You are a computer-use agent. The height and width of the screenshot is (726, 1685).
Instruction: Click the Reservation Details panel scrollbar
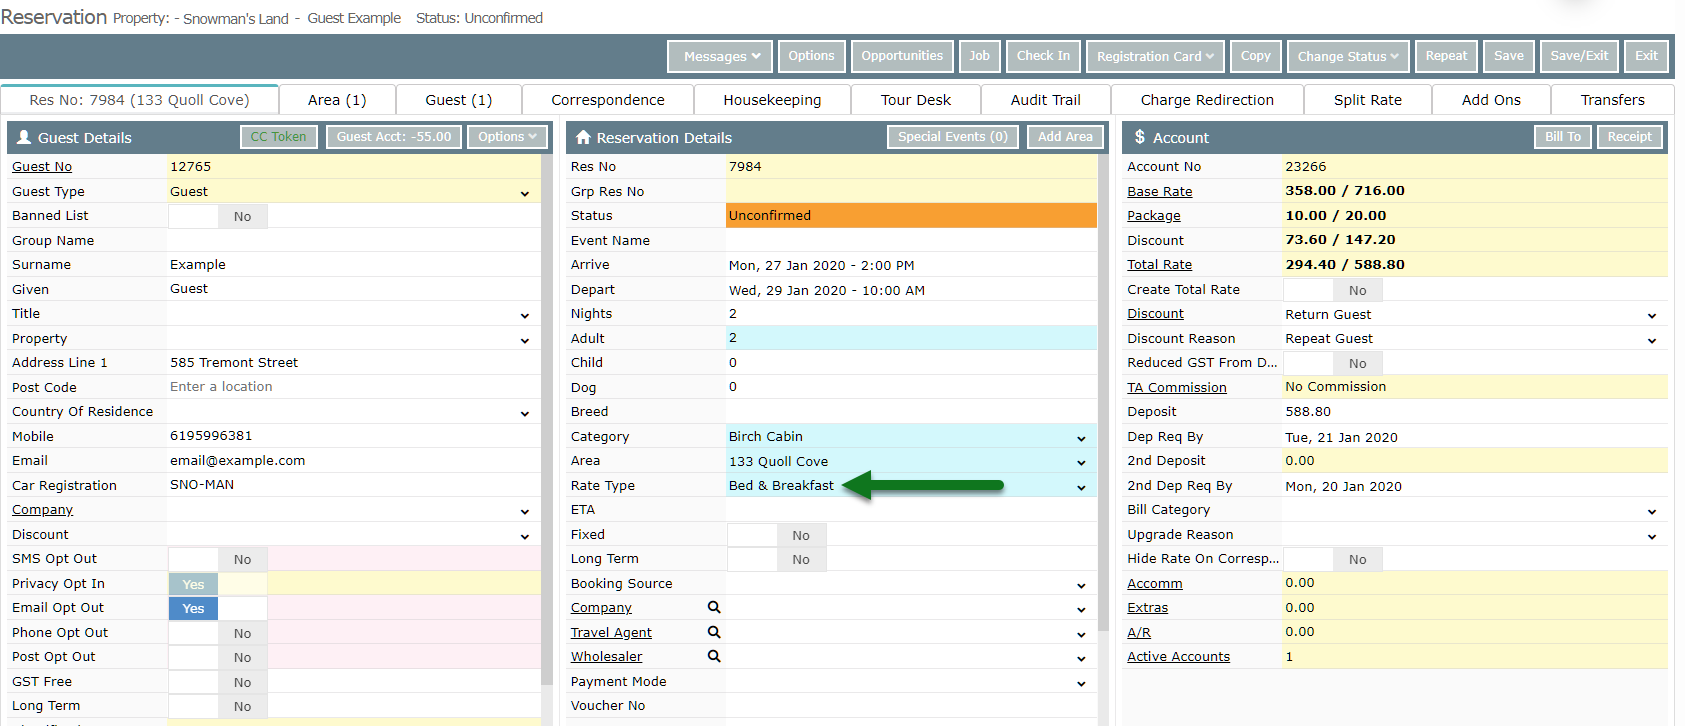(x=1103, y=392)
